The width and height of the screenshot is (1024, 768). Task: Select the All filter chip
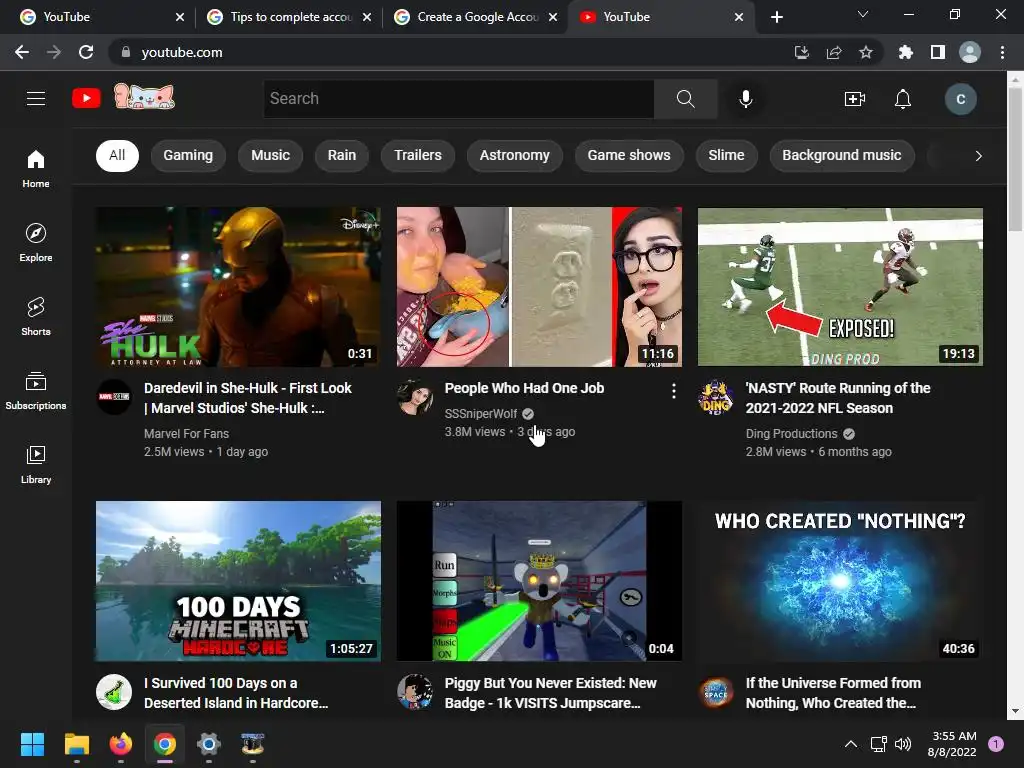click(x=117, y=155)
